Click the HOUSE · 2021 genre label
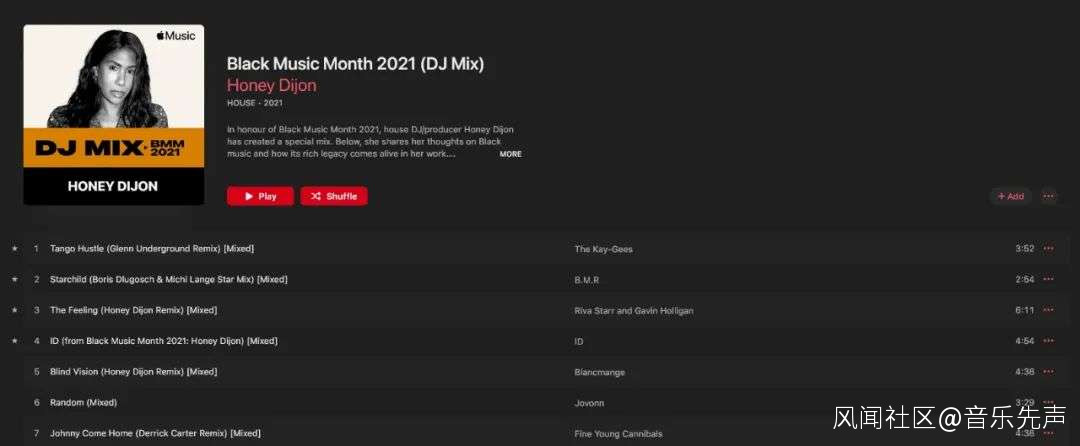This screenshot has width=1080, height=446. 255,103
